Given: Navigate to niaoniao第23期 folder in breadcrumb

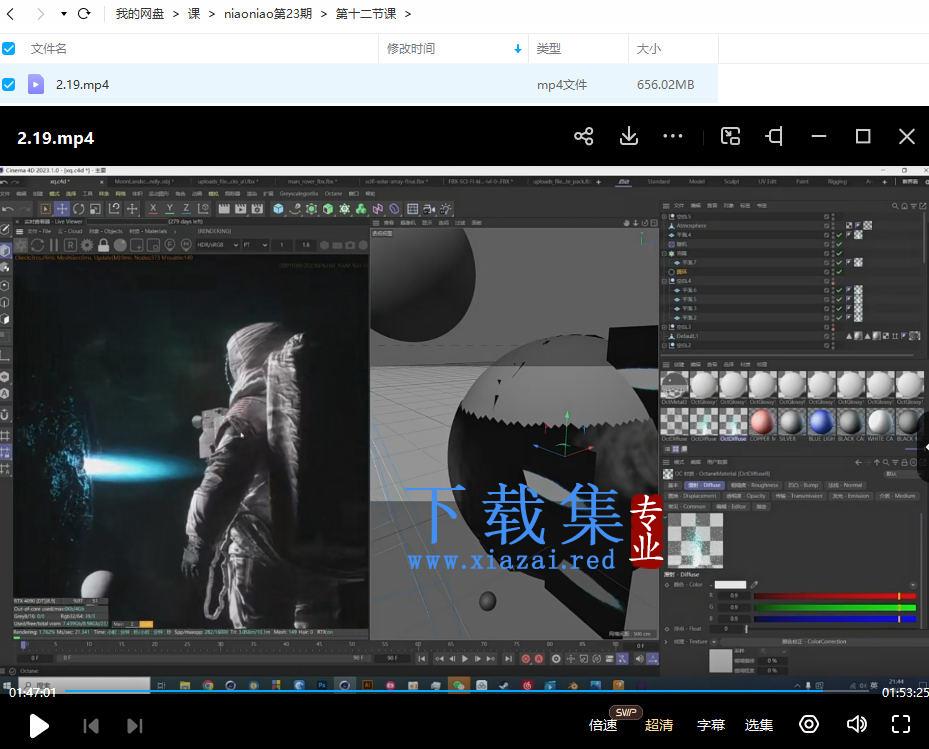Looking at the screenshot, I should [268, 14].
